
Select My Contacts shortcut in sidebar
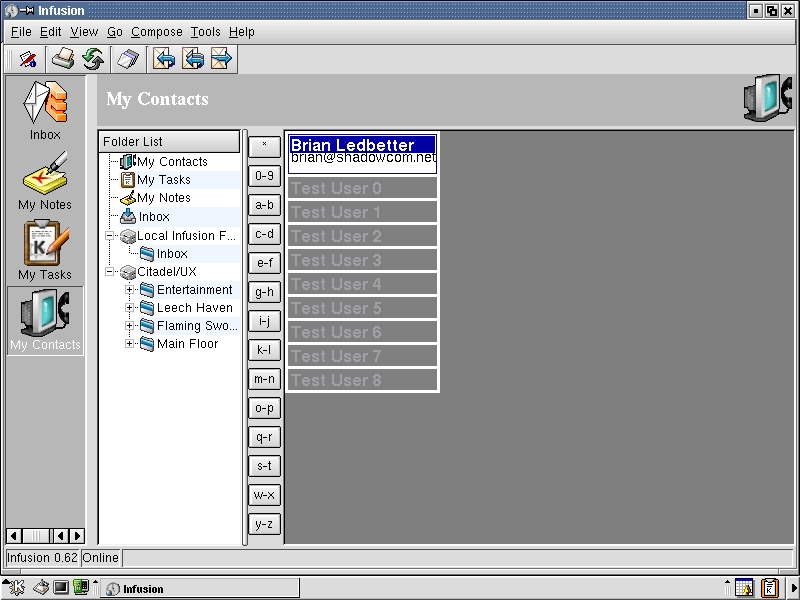click(45, 320)
